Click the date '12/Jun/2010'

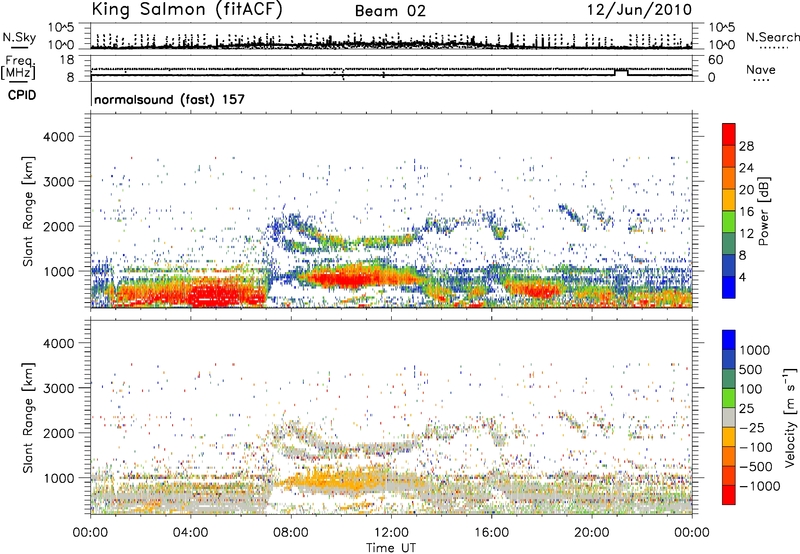tap(639, 10)
